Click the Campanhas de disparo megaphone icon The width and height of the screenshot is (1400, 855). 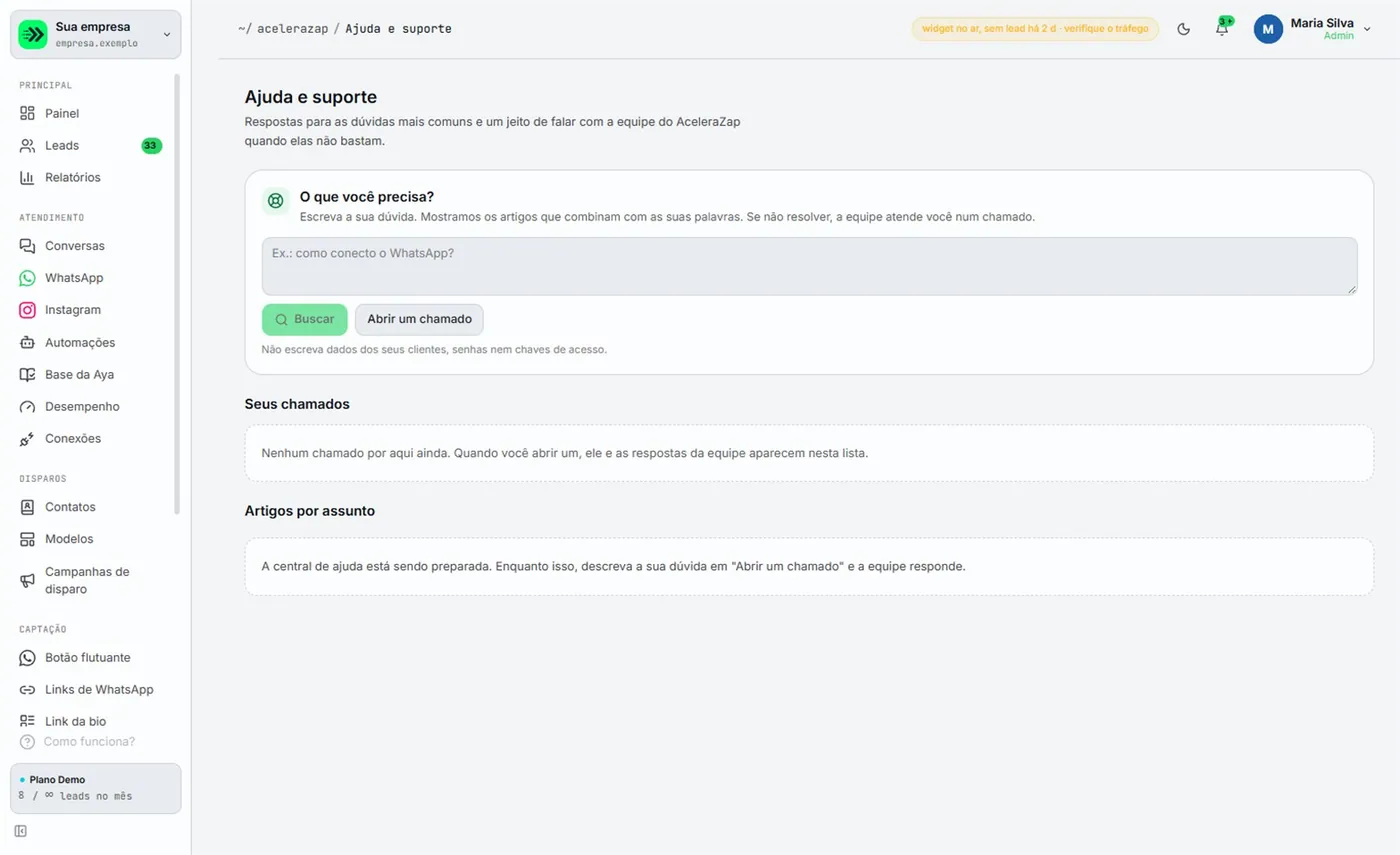click(x=27, y=581)
